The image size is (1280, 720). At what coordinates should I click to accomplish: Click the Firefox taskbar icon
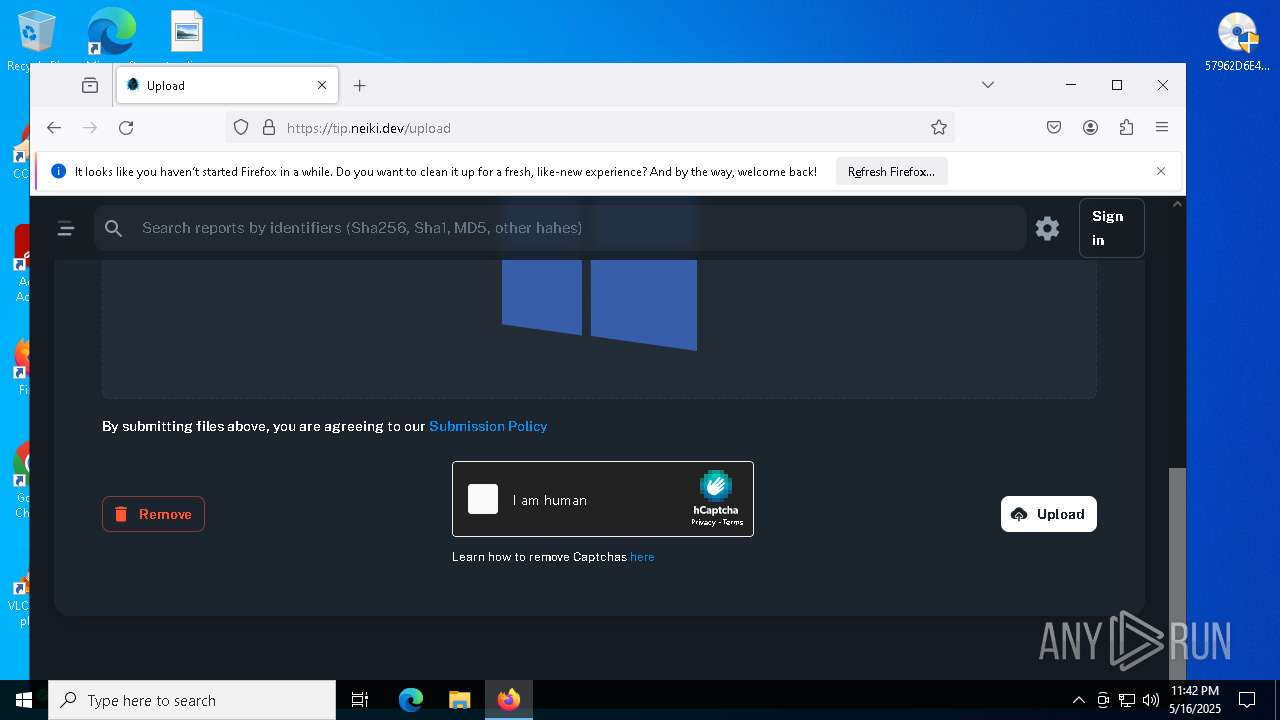click(x=509, y=700)
